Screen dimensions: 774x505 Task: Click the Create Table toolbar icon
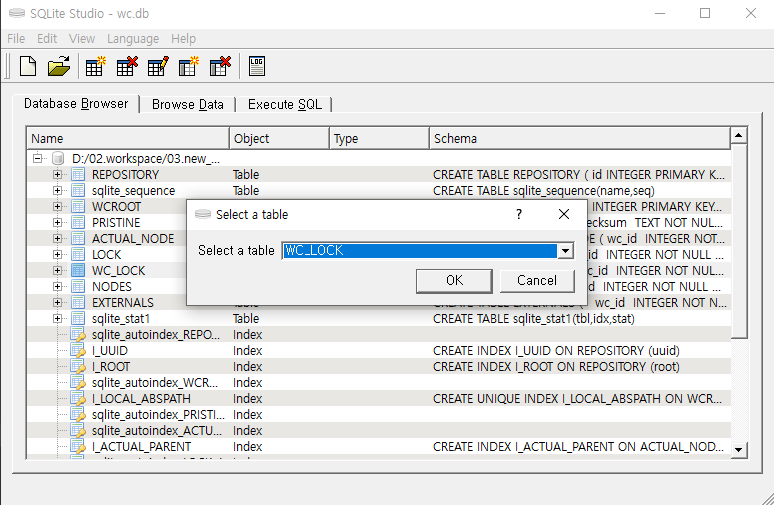click(95, 66)
